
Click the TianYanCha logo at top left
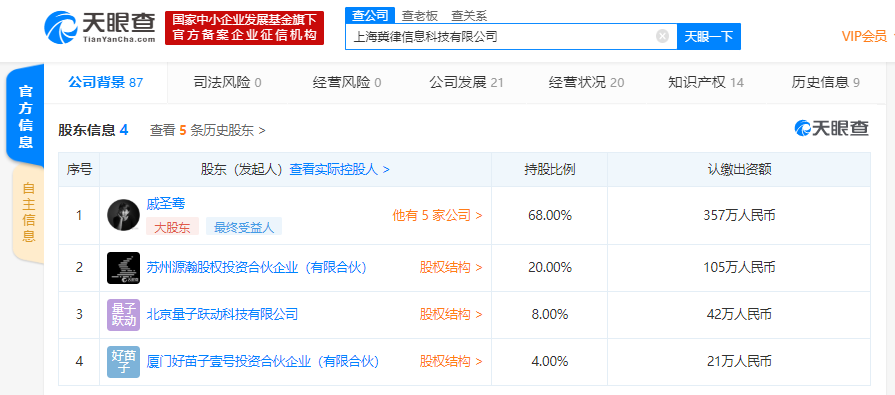pyautogui.click(x=100, y=27)
